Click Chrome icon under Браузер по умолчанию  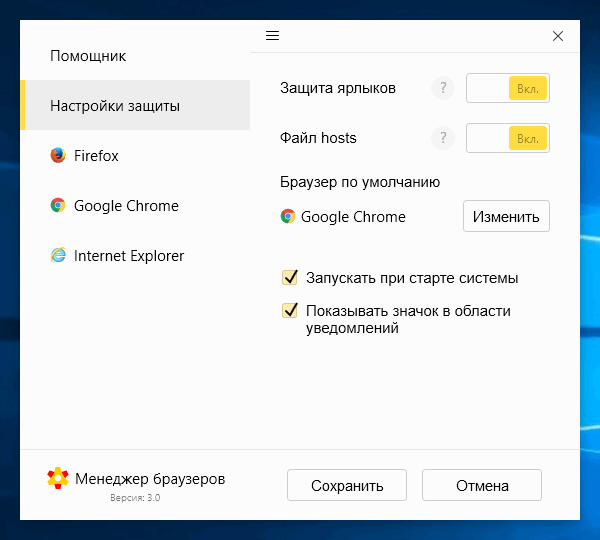click(288, 216)
